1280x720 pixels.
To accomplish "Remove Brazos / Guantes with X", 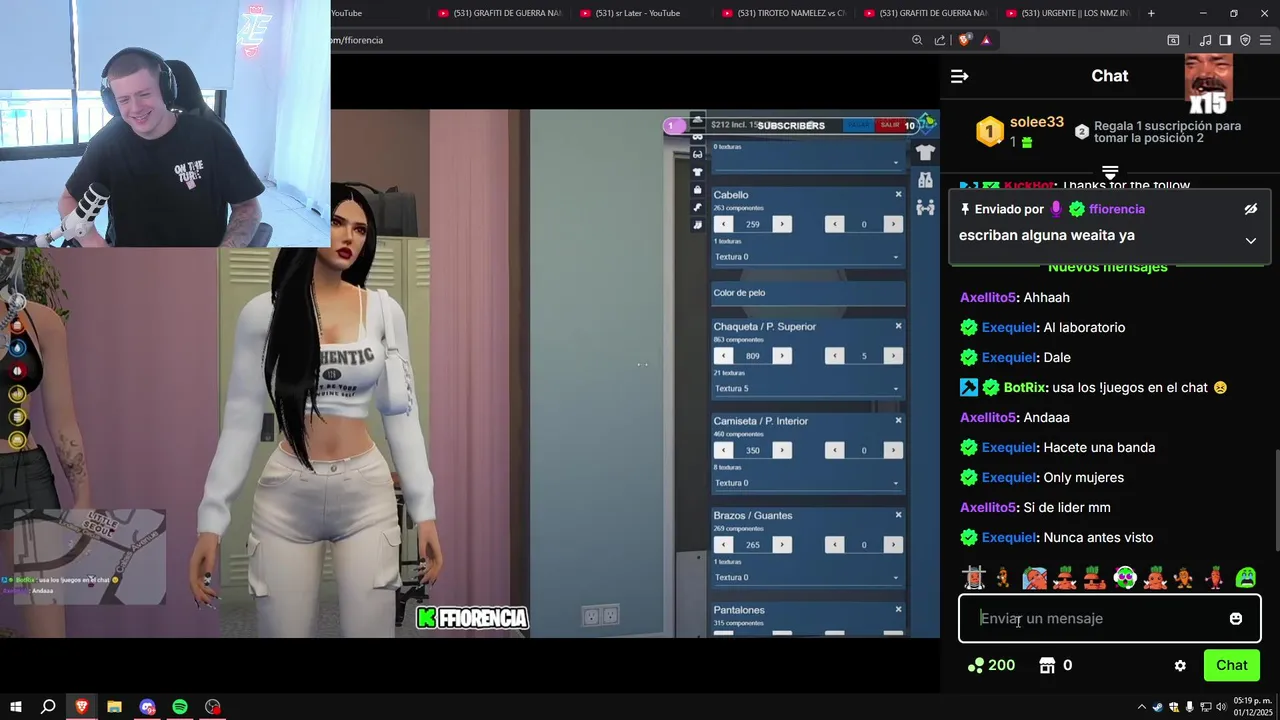I will point(898,515).
